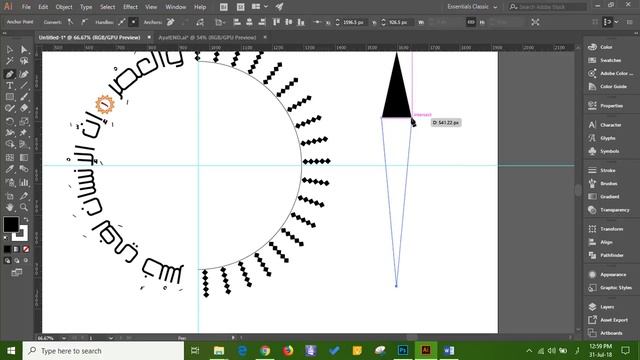Select the Selection tool arrow
The image size is (640, 360).
9,50
